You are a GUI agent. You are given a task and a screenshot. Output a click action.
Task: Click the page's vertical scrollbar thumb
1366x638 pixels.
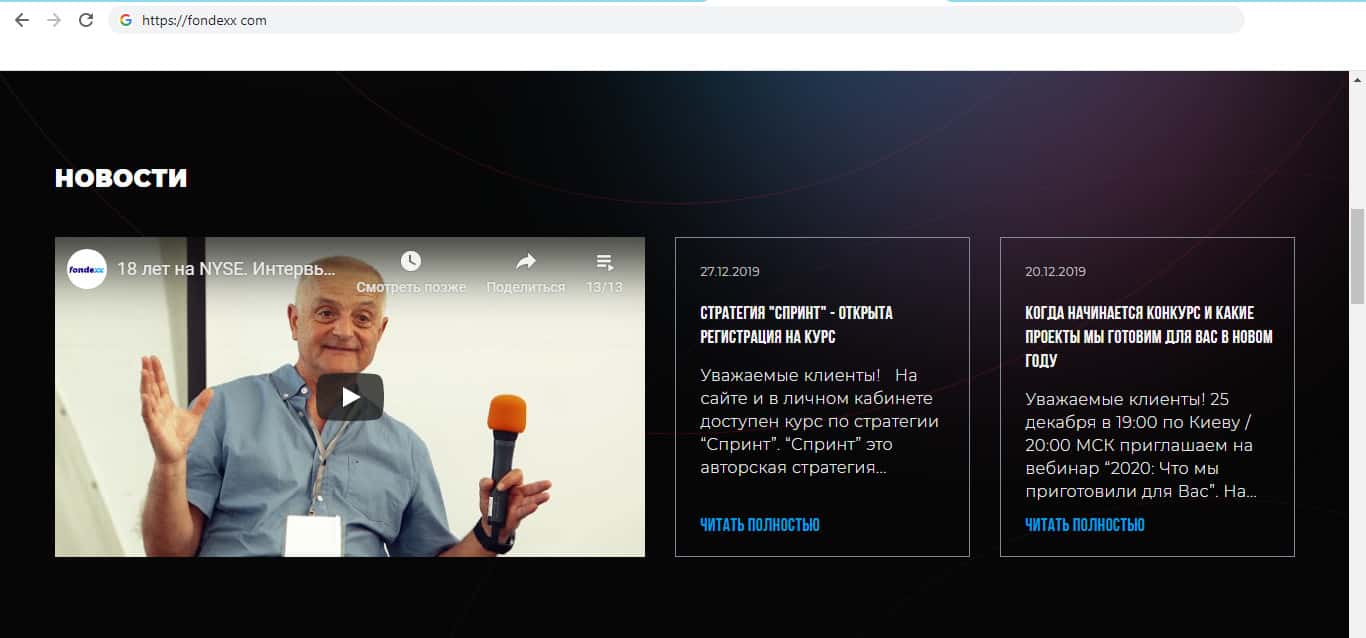click(x=1357, y=256)
